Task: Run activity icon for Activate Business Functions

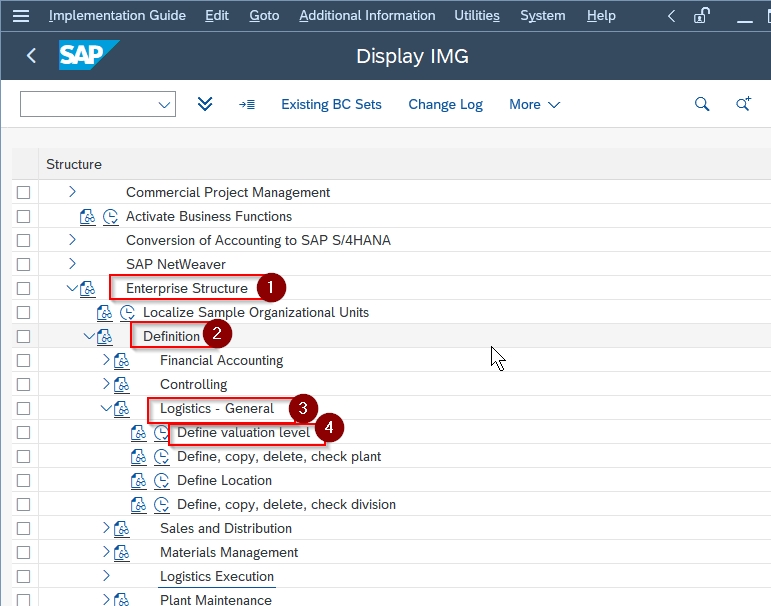Action: 111,217
